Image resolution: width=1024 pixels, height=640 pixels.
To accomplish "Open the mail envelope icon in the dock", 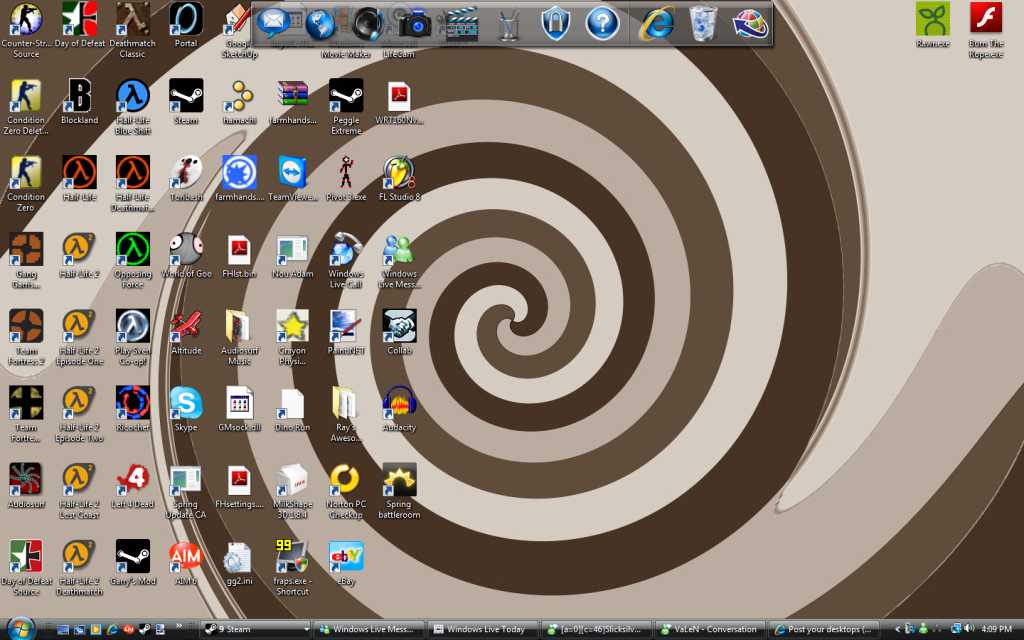I will [273, 24].
